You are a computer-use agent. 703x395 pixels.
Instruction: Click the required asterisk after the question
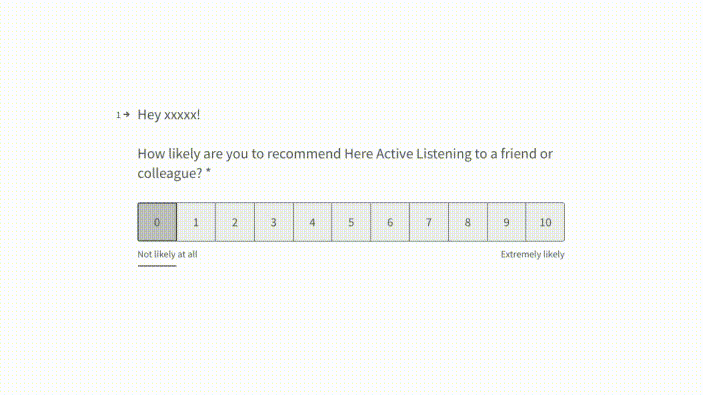point(208,171)
